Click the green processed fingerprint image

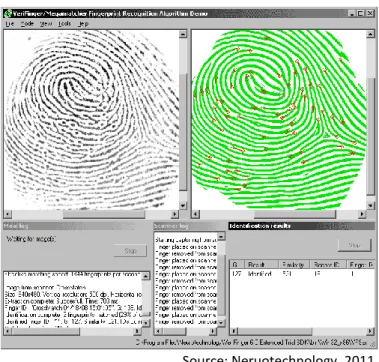[x=279, y=120]
